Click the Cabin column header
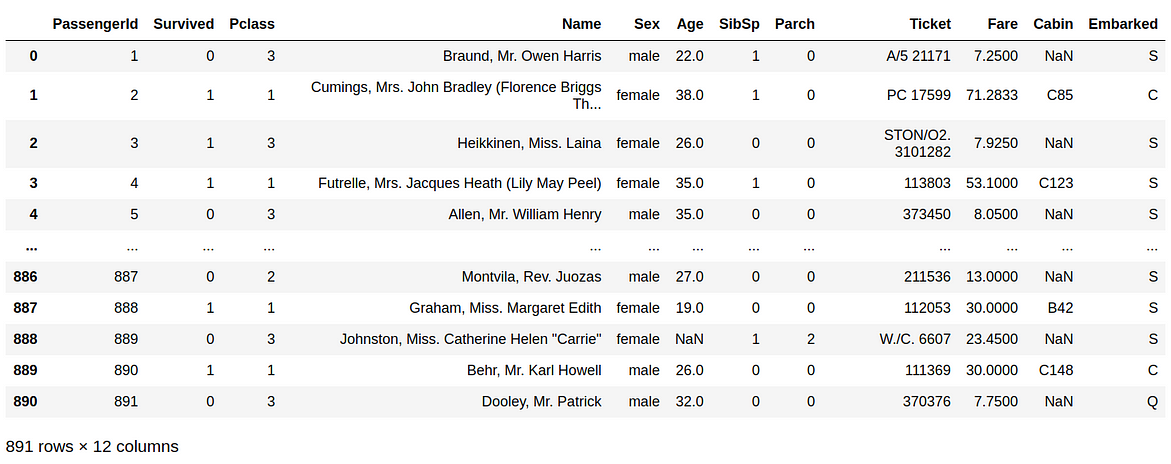This screenshot has width=1171, height=464. (x=1053, y=24)
